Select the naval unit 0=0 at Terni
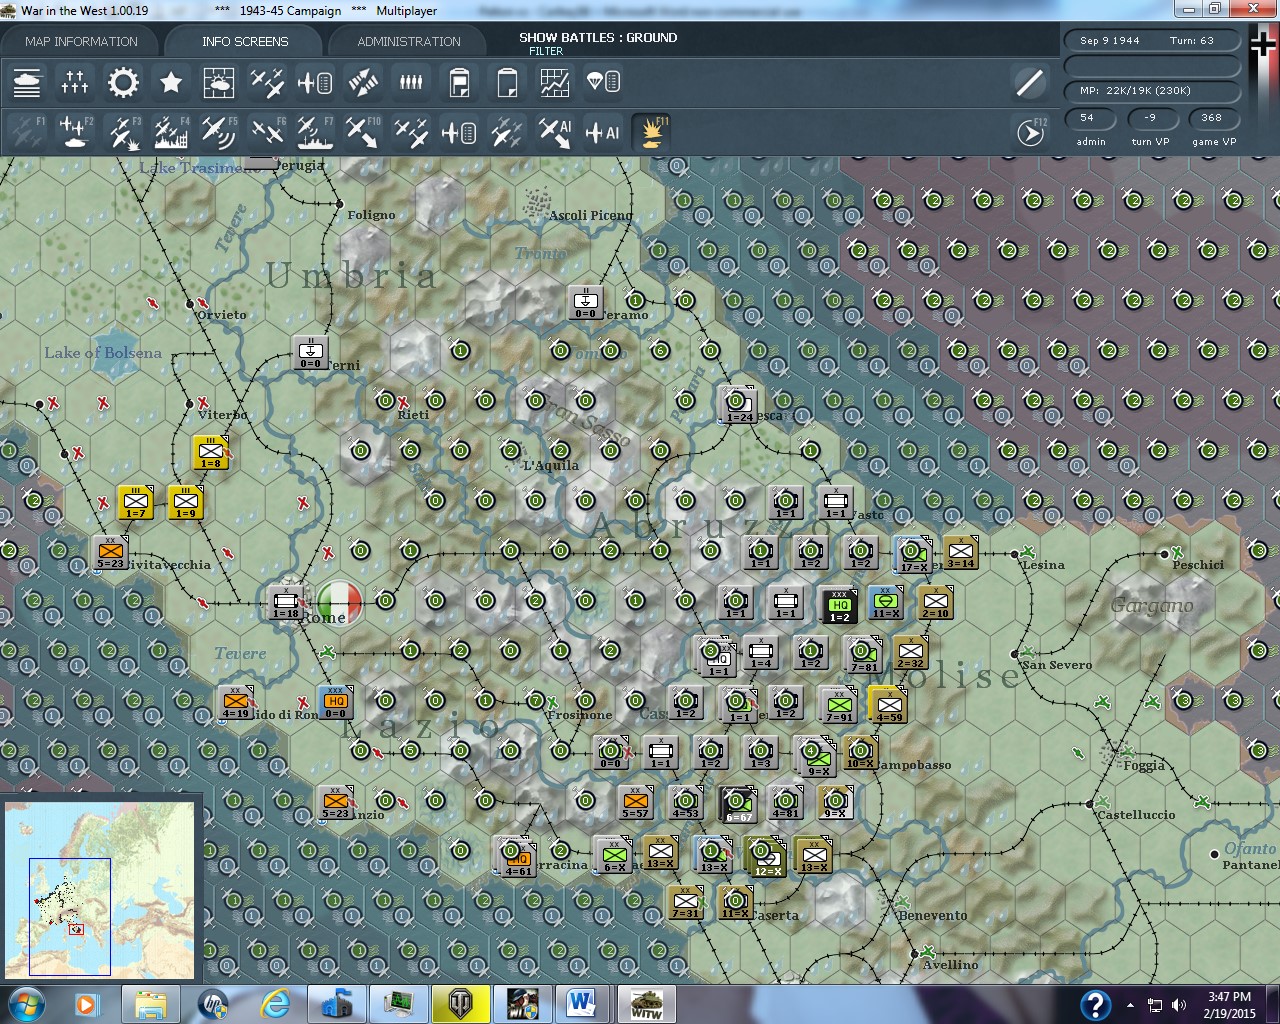Image resolution: width=1280 pixels, height=1024 pixels. coord(311,353)
